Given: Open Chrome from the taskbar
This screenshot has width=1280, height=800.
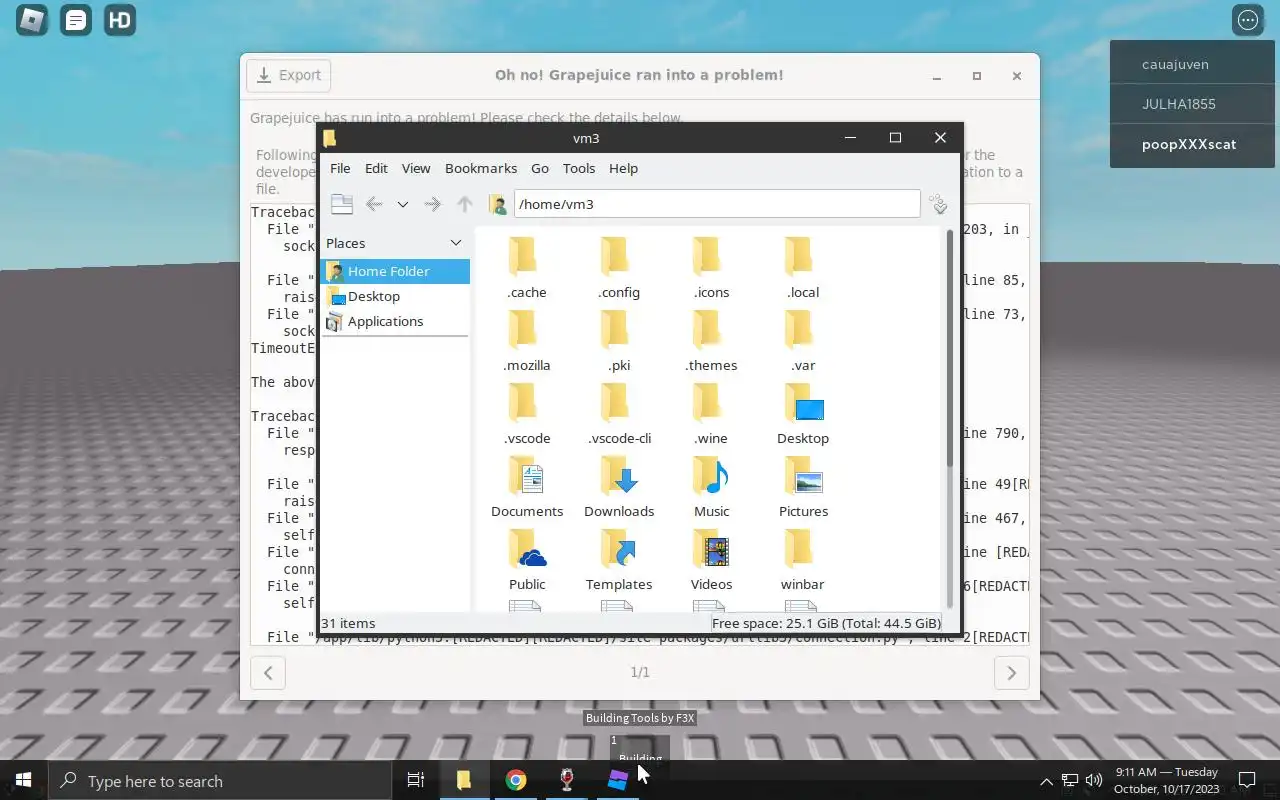Looking at the screenshot, I should (516, 781).
